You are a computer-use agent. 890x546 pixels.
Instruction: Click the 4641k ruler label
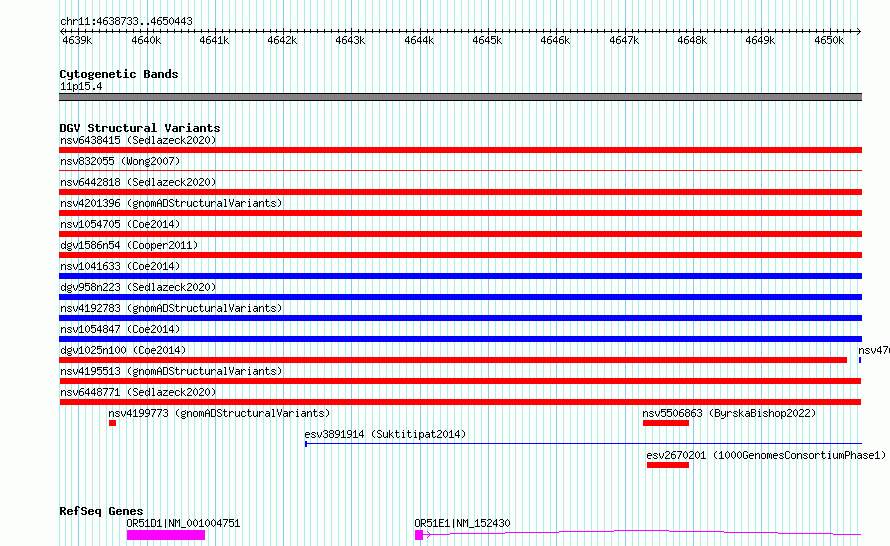(214, 41)
